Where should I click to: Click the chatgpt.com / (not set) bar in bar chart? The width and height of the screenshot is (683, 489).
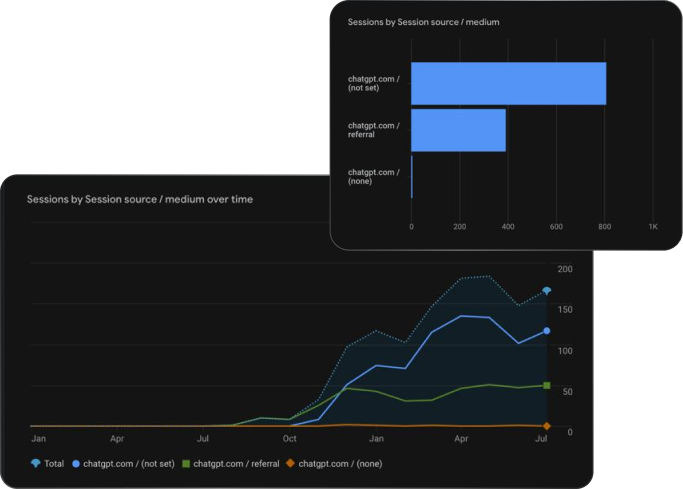[509, 84]
